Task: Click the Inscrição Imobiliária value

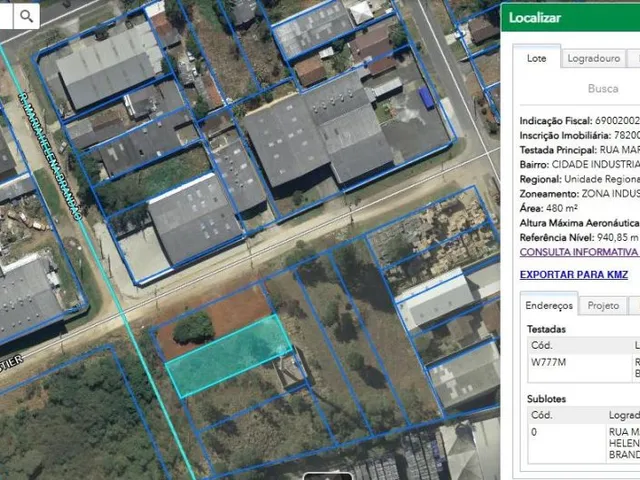Action: click(x=627, y=136)
